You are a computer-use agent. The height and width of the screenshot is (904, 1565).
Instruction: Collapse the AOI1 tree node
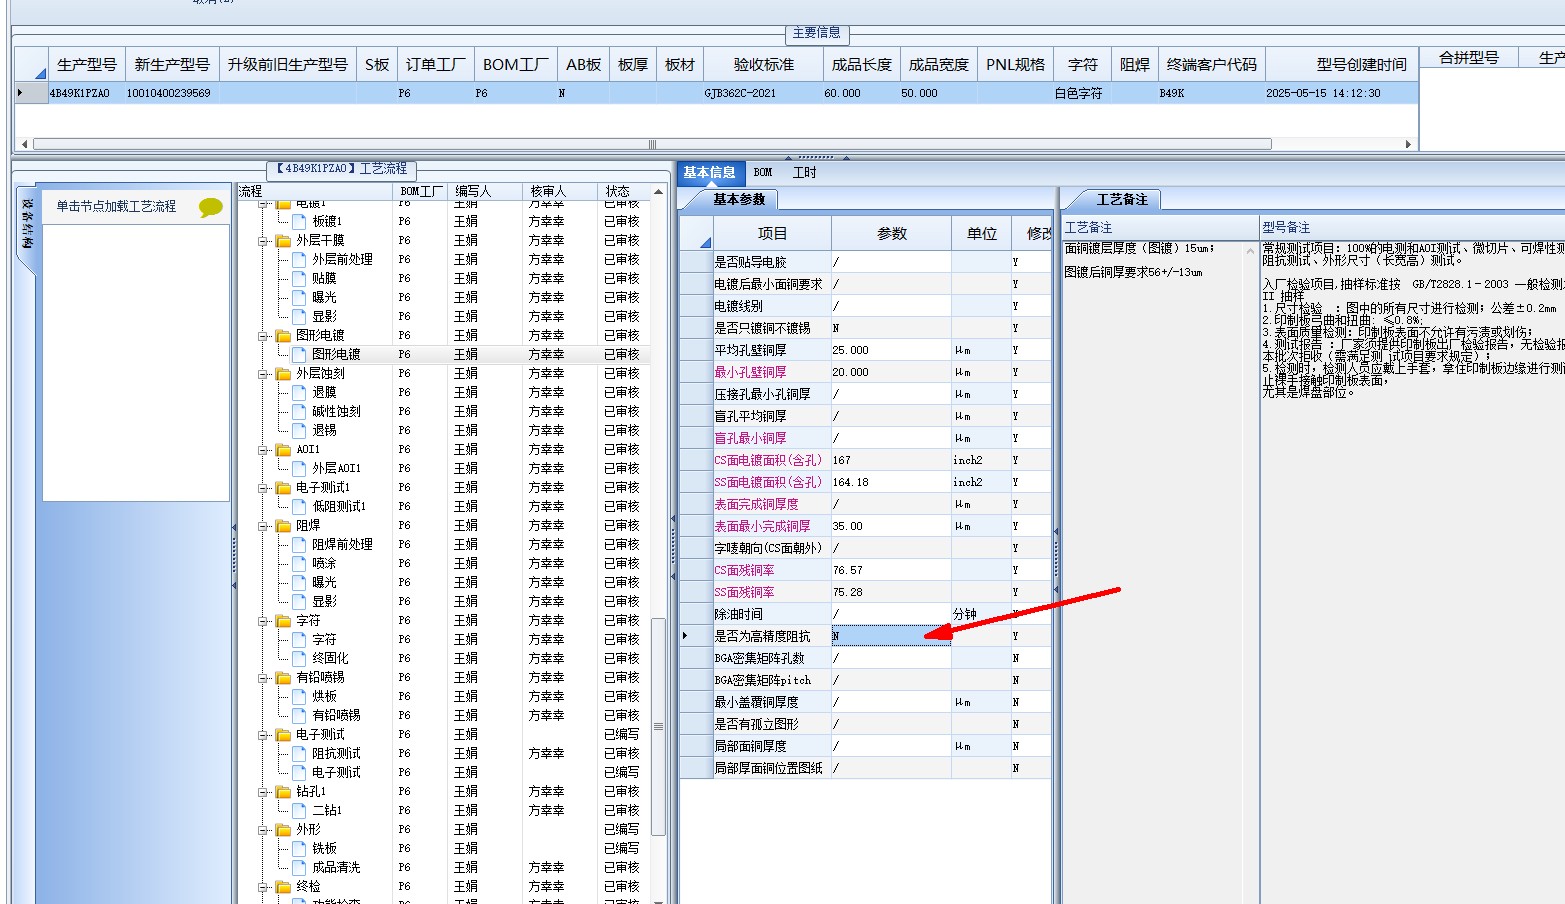pyautogui.click(x=264, y=450)
